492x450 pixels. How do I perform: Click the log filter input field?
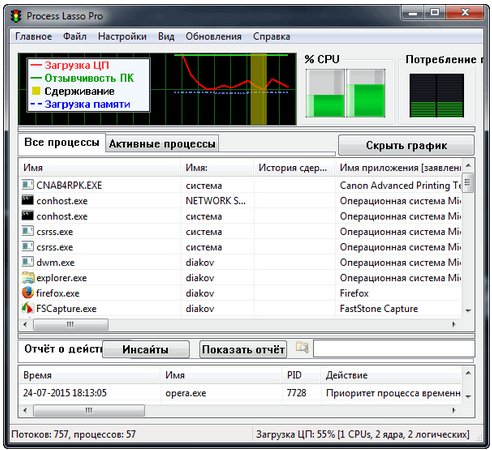[394, 349]
